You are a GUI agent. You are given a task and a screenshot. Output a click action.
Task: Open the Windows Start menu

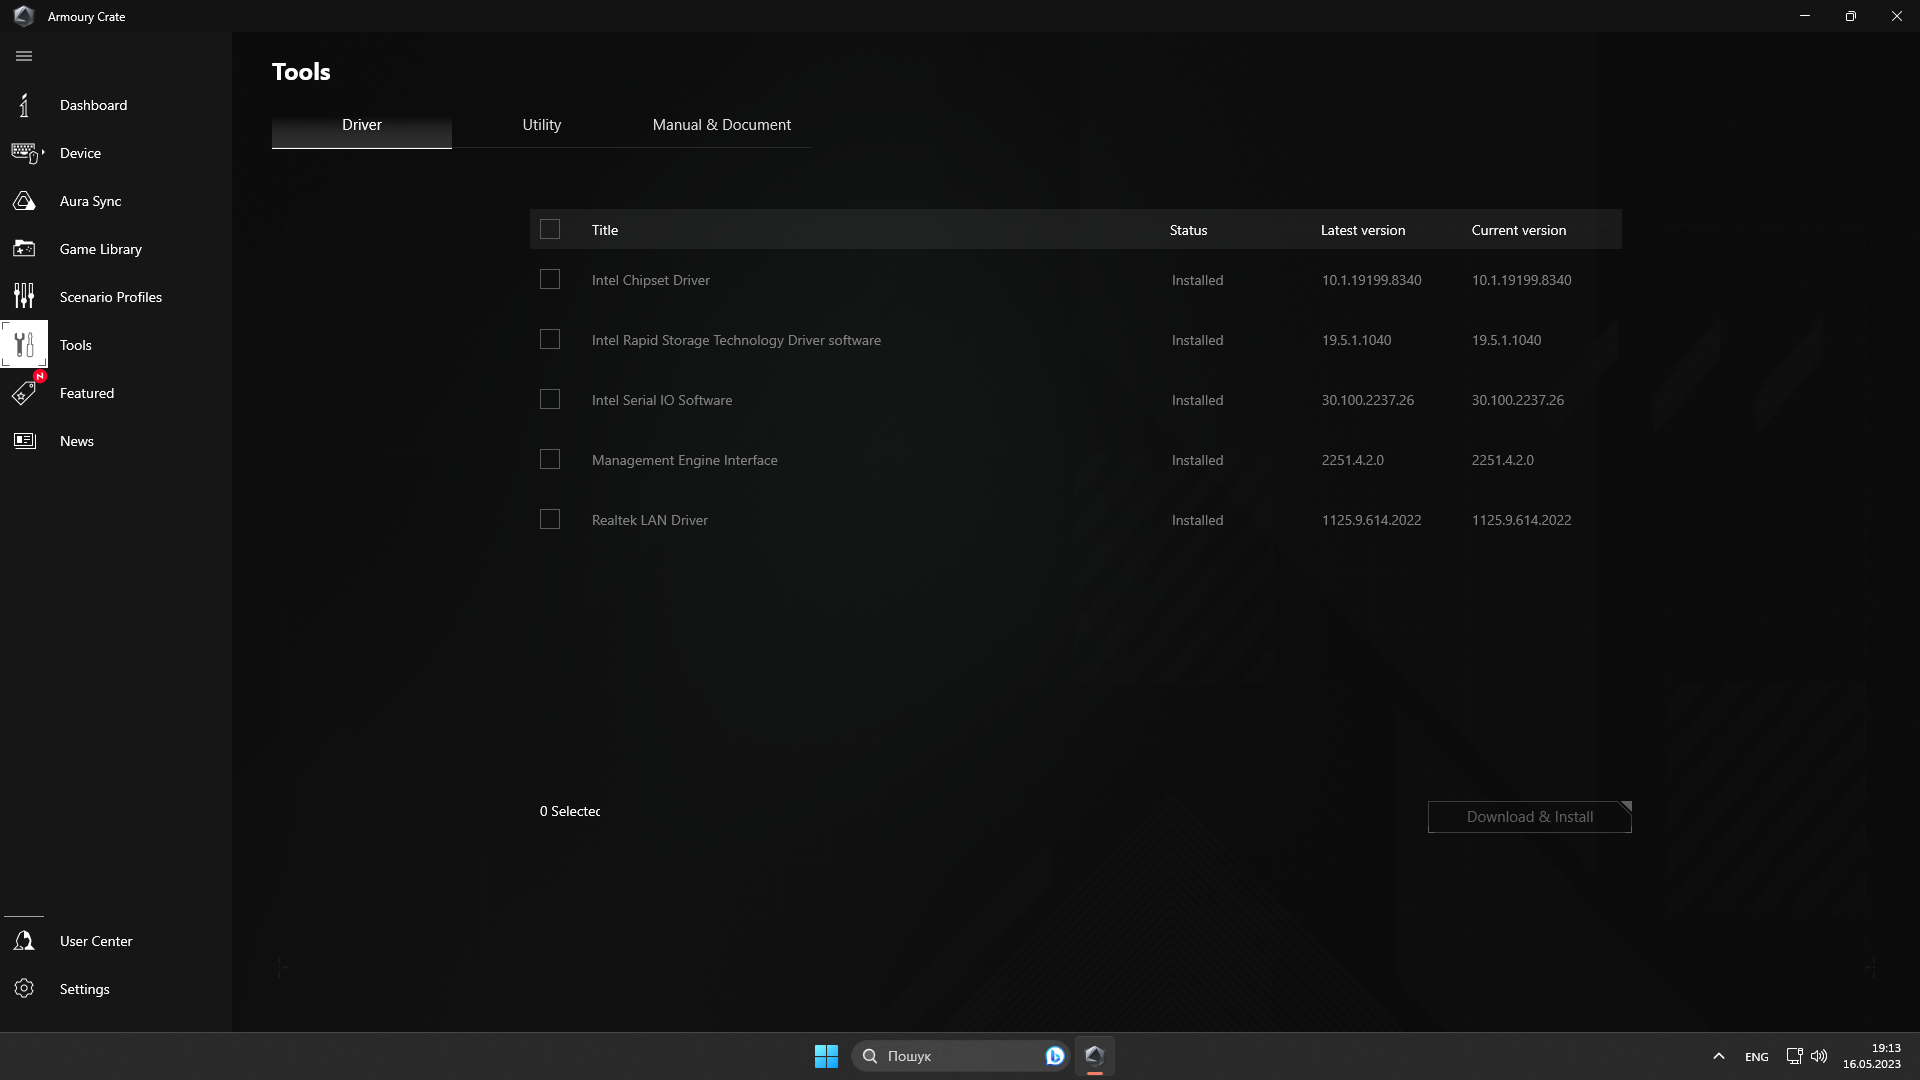click(x=826, y=1056)
